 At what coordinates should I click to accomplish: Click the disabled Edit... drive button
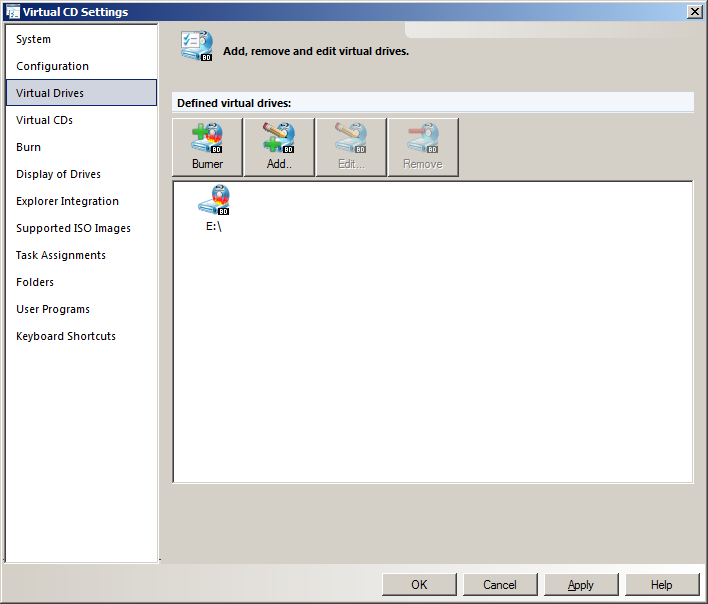click(351, 147)
